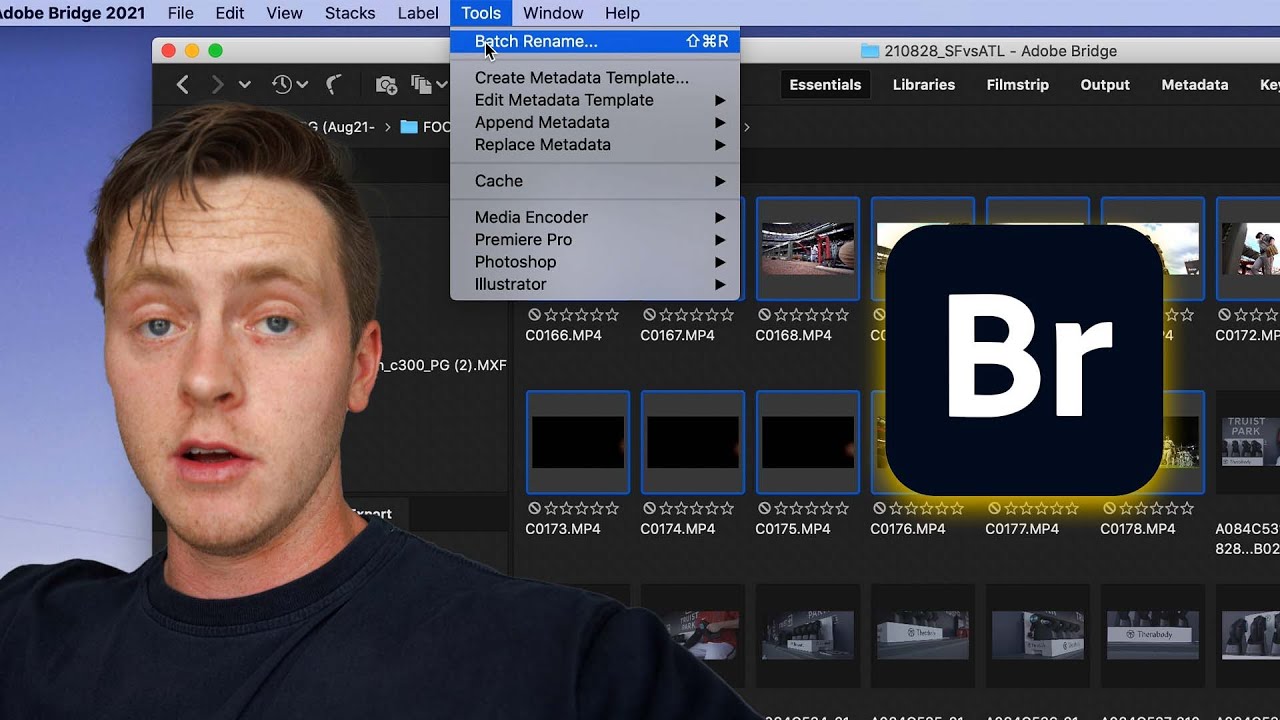This screenshot has width=1280, height=720.
Task: Expand the Cache submenu
Action: pos(719,181)
